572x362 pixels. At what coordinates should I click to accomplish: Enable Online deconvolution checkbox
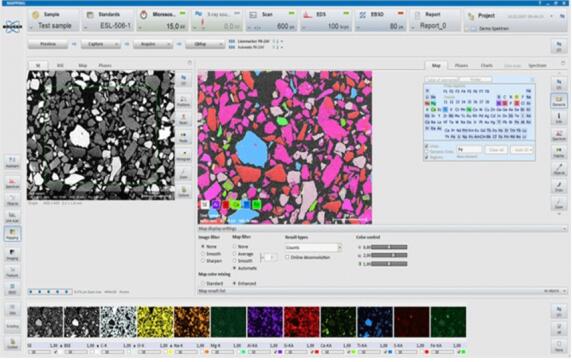[x=287, y=257]
